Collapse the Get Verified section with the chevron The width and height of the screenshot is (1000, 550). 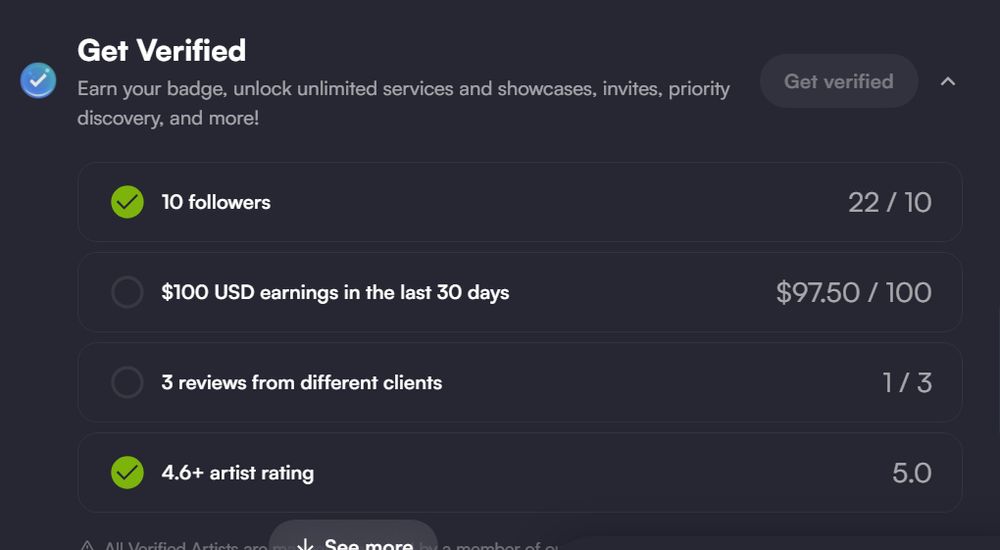[x=948, y=81]
